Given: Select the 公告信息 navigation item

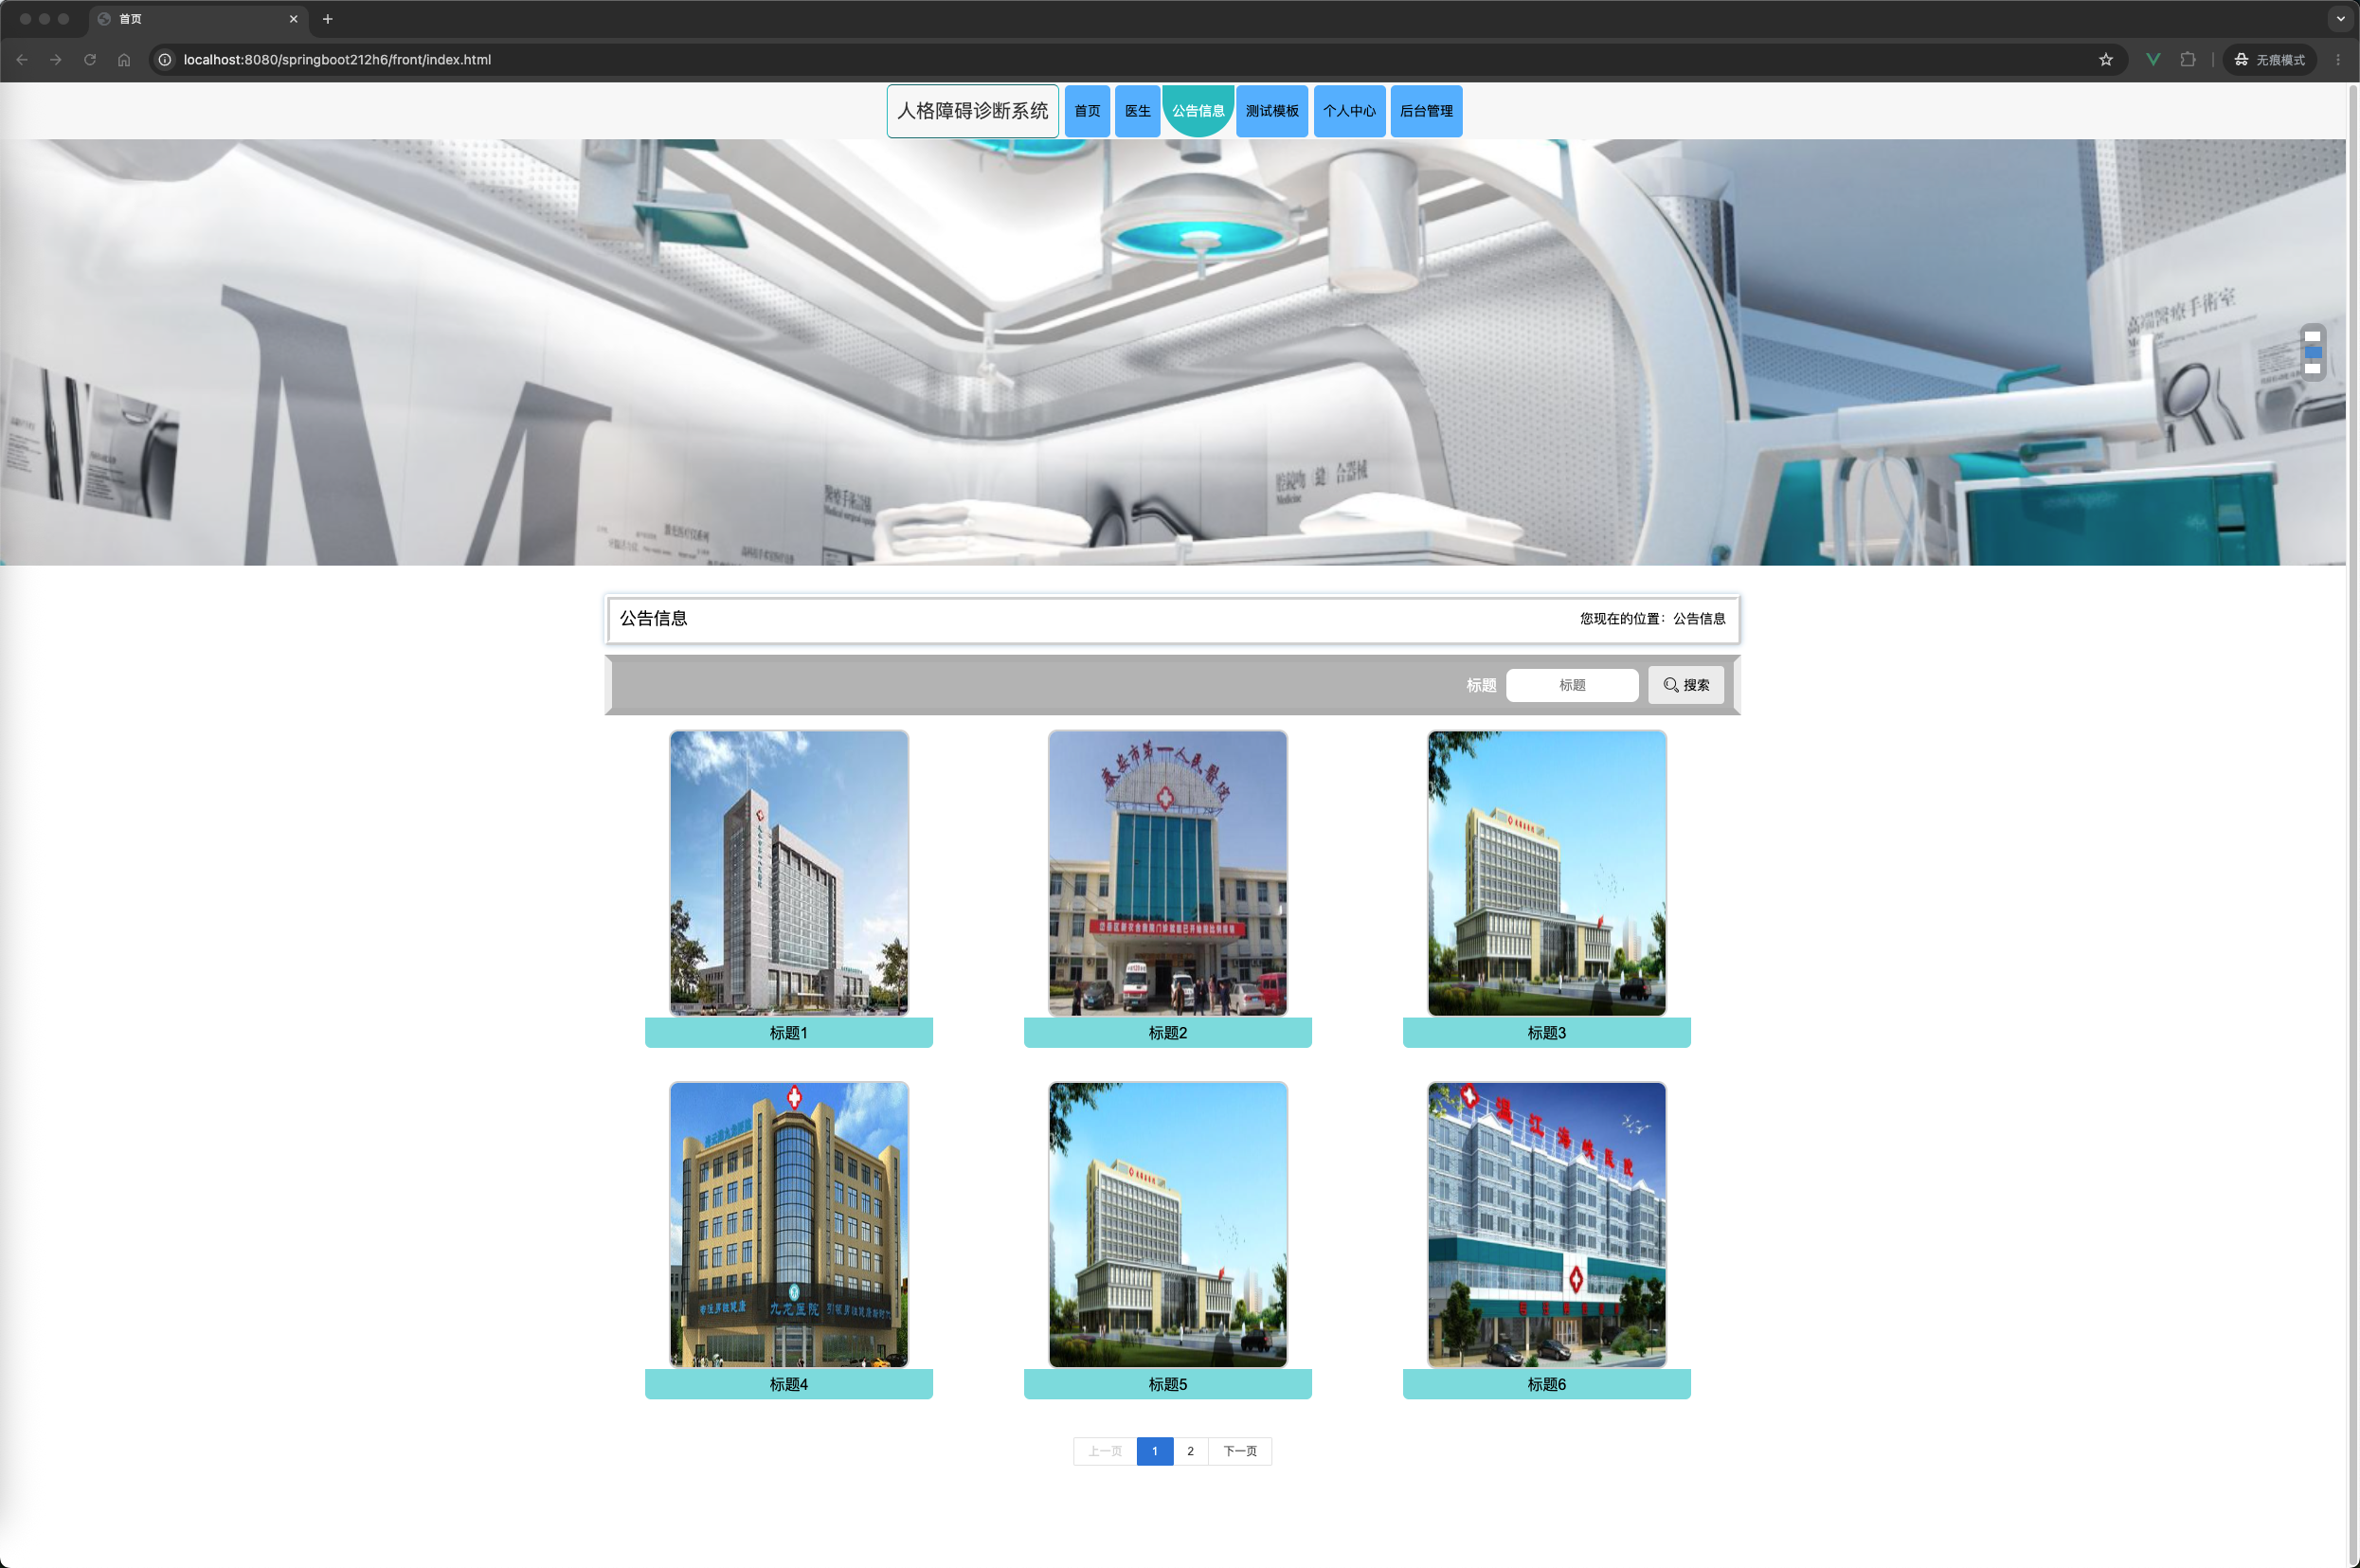Looking at the screenshot, I should point(1198,111).
